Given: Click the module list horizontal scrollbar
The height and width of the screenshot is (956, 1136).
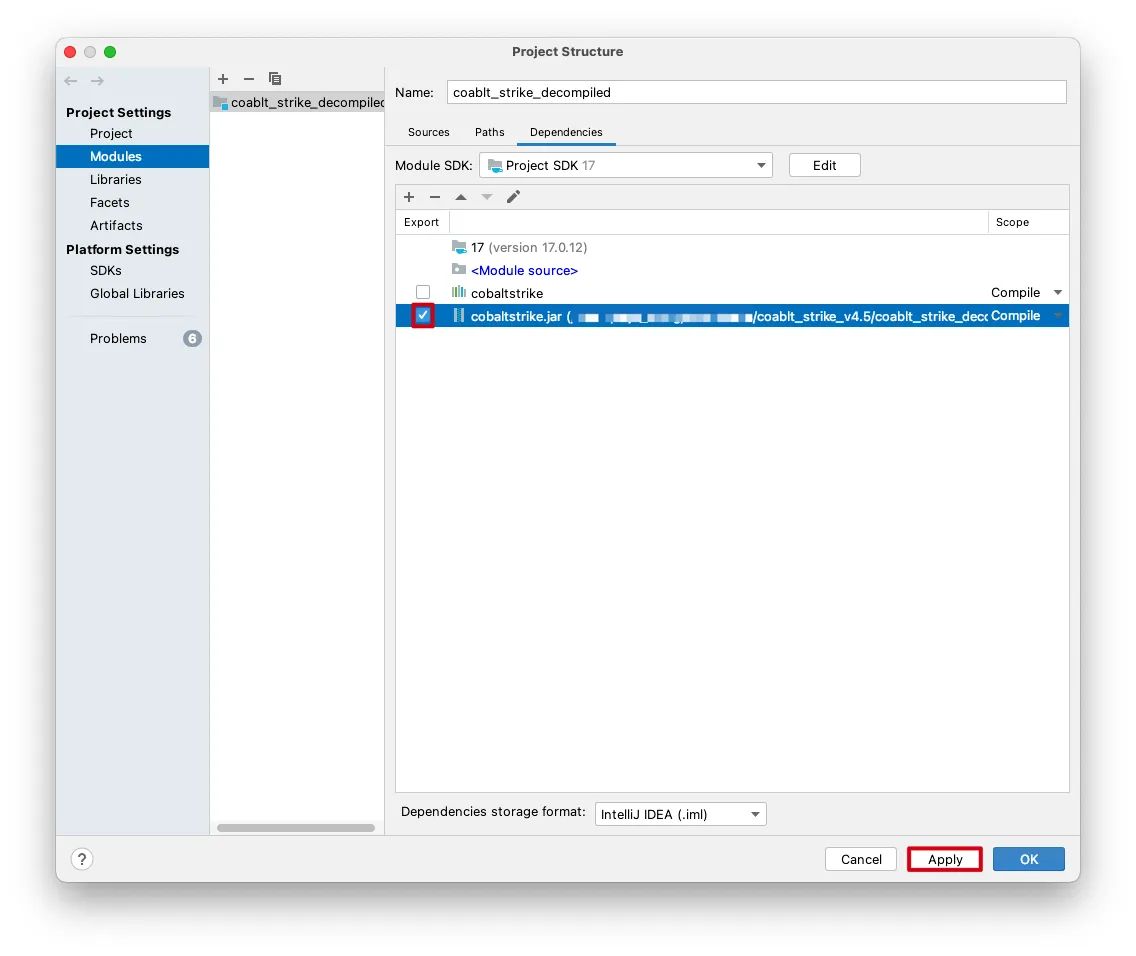Looking at the screenshot, I should pyautogui.click(x=296, y=828).
